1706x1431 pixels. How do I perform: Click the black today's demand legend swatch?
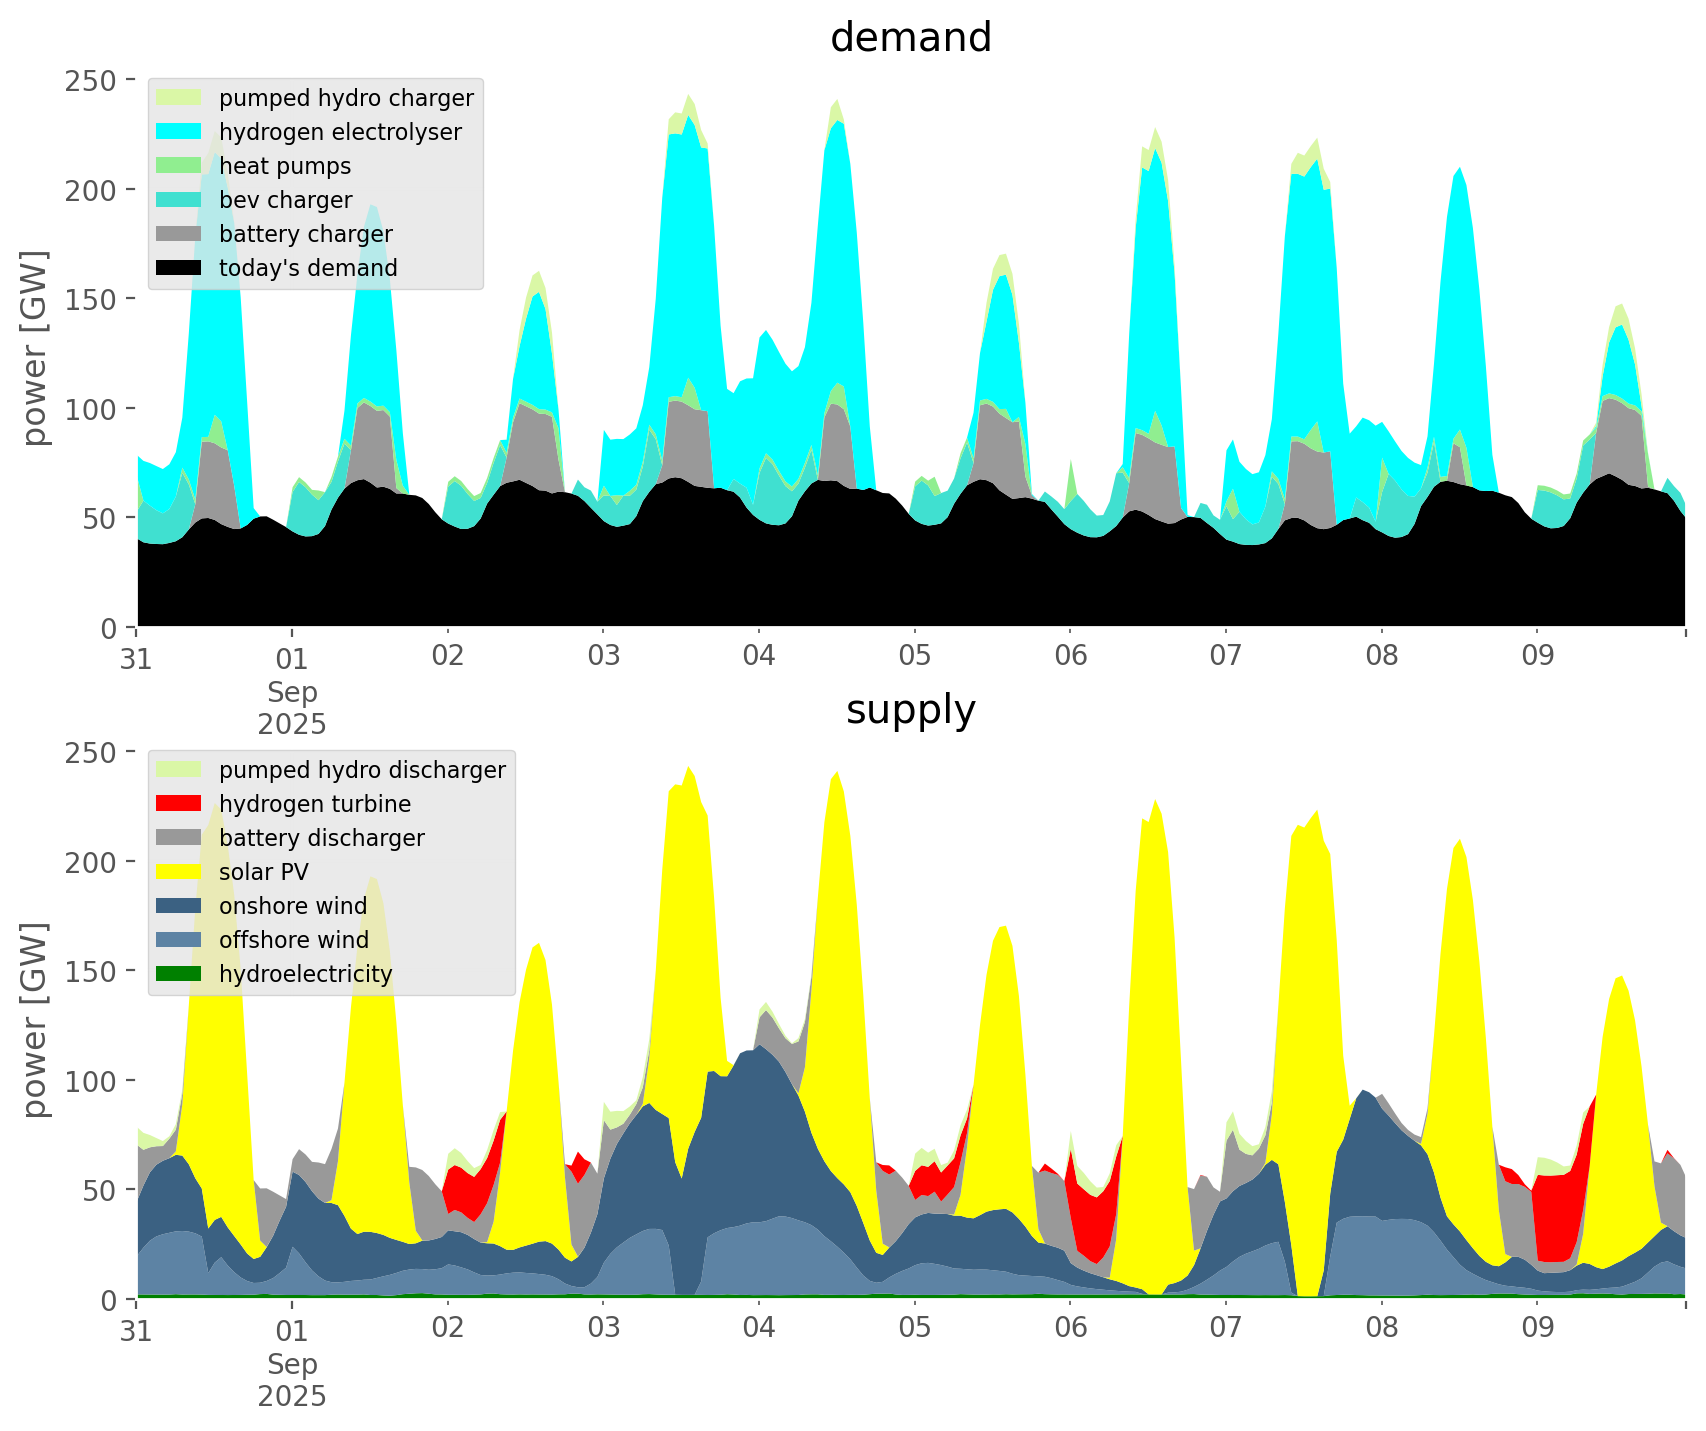tap(179, 268)
